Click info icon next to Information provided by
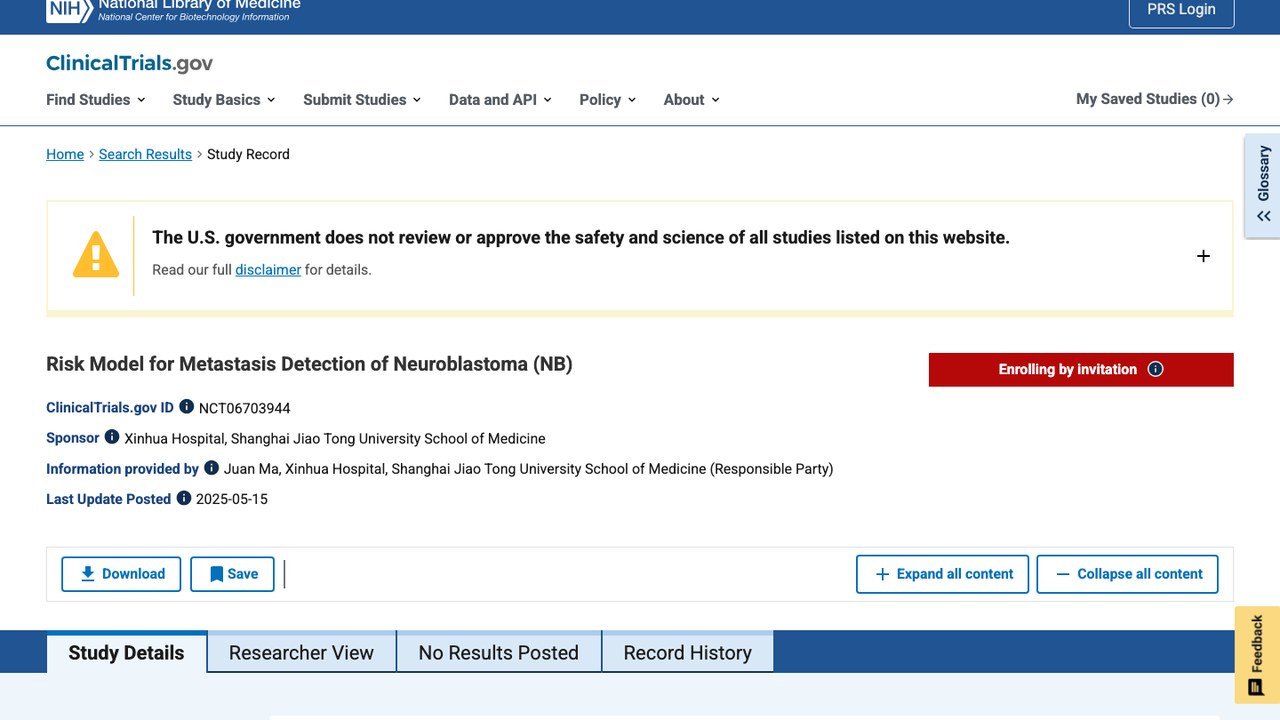The width and height of the screenshot is (1280, 720). pos(211,467)
